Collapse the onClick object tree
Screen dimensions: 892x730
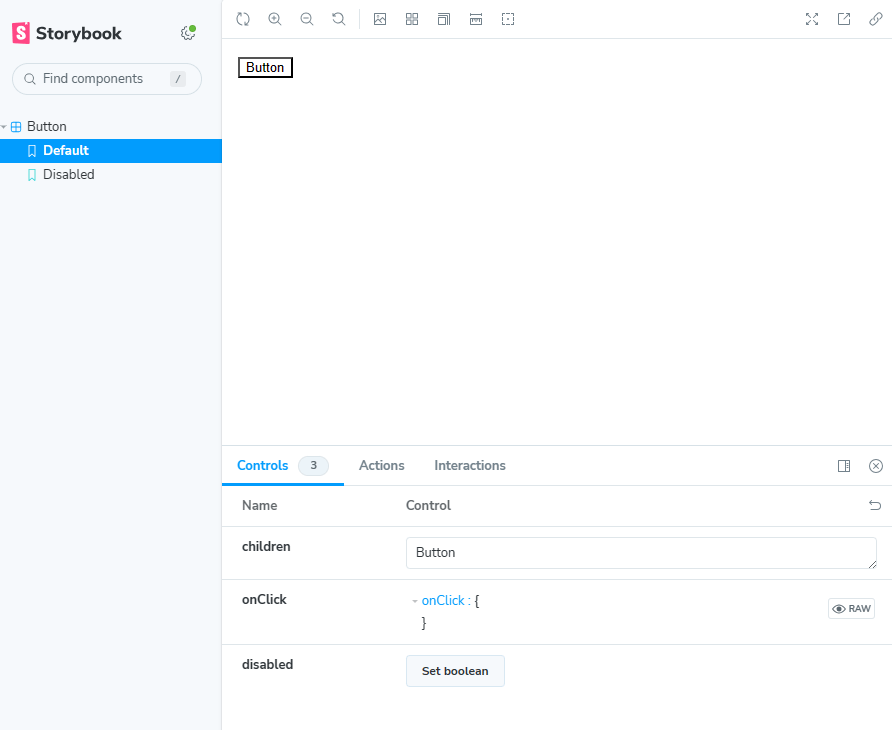[x=415, y=601]
